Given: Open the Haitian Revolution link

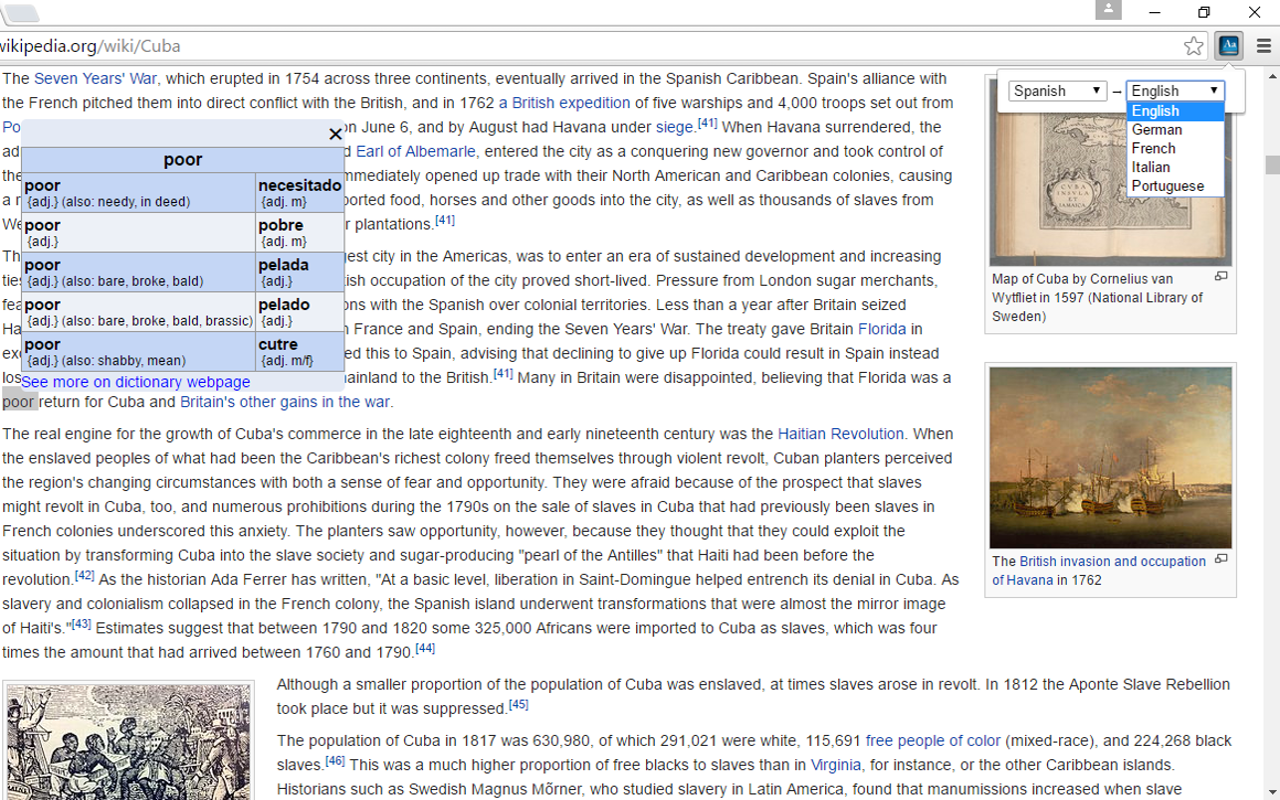Looking at the screenshot, I should coord(841,434).
